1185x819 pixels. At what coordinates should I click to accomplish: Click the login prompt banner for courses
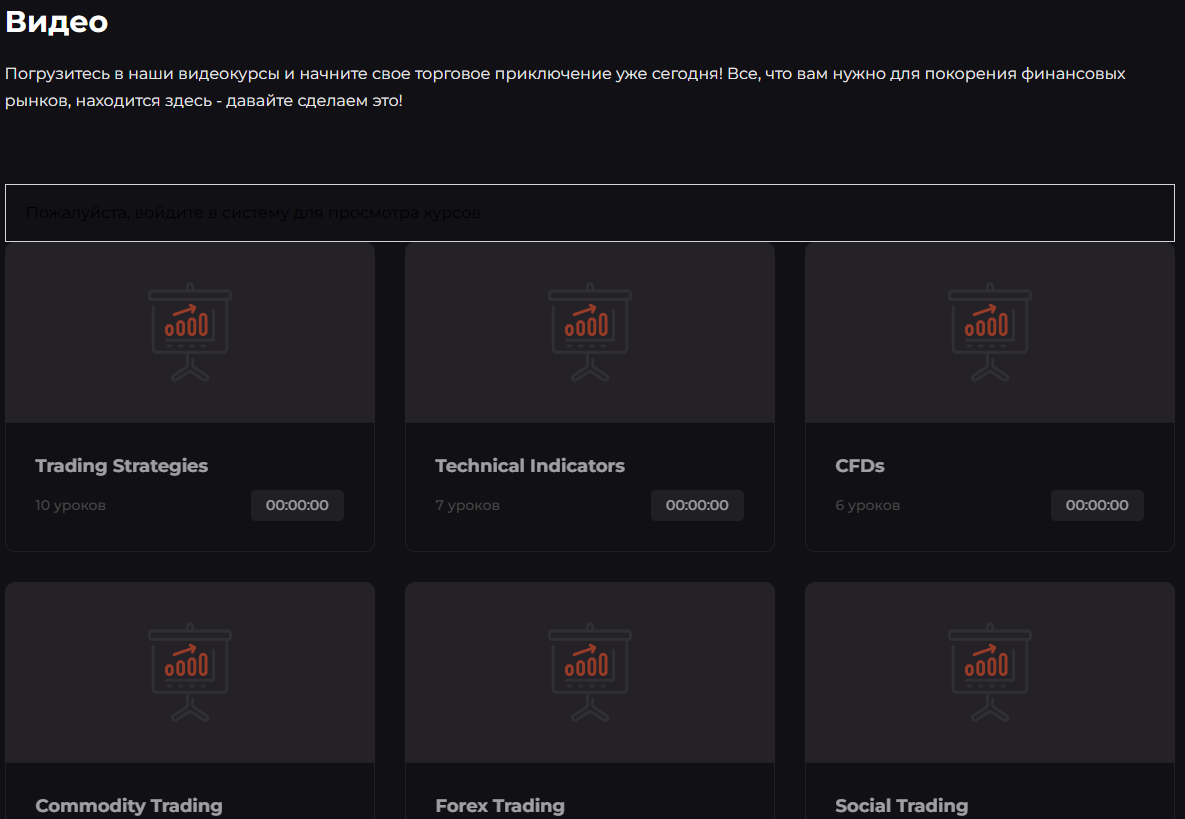pos(589,213)
